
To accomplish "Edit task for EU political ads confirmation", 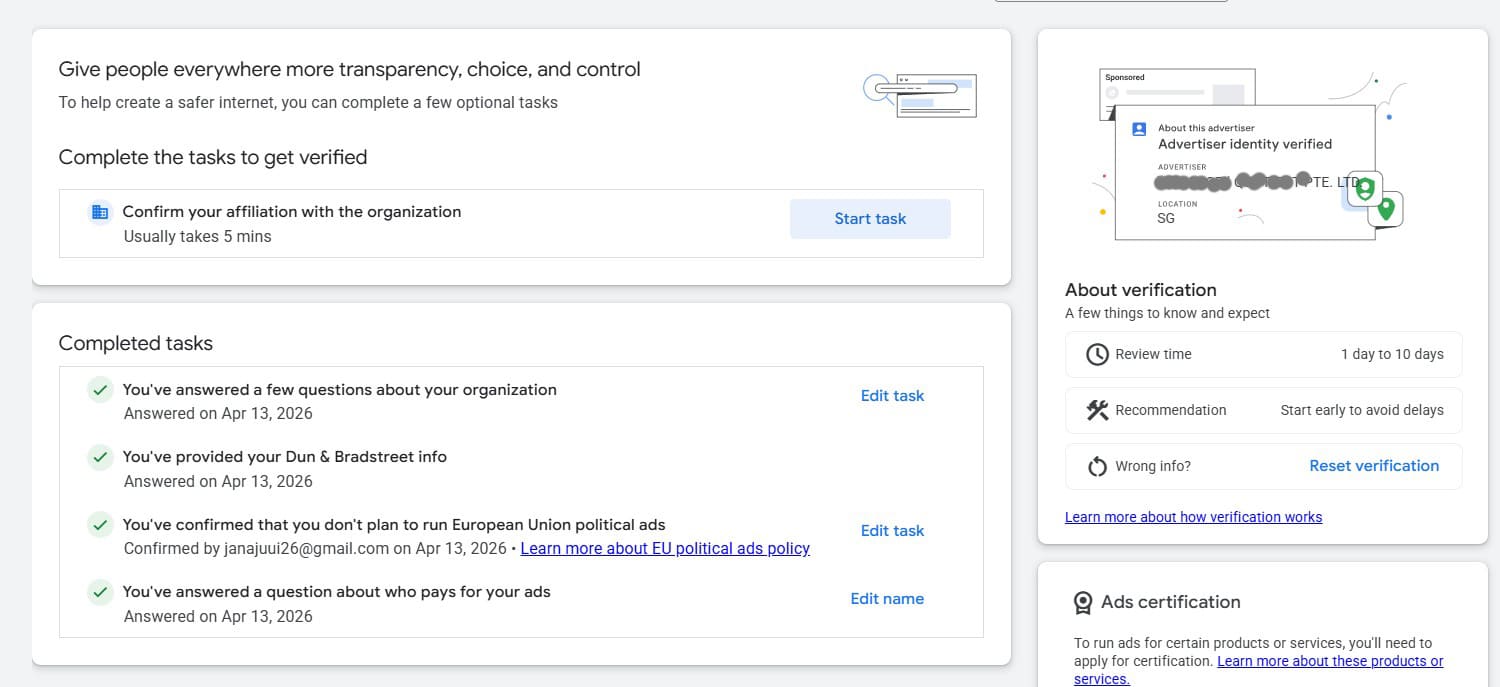I will 892,531.
